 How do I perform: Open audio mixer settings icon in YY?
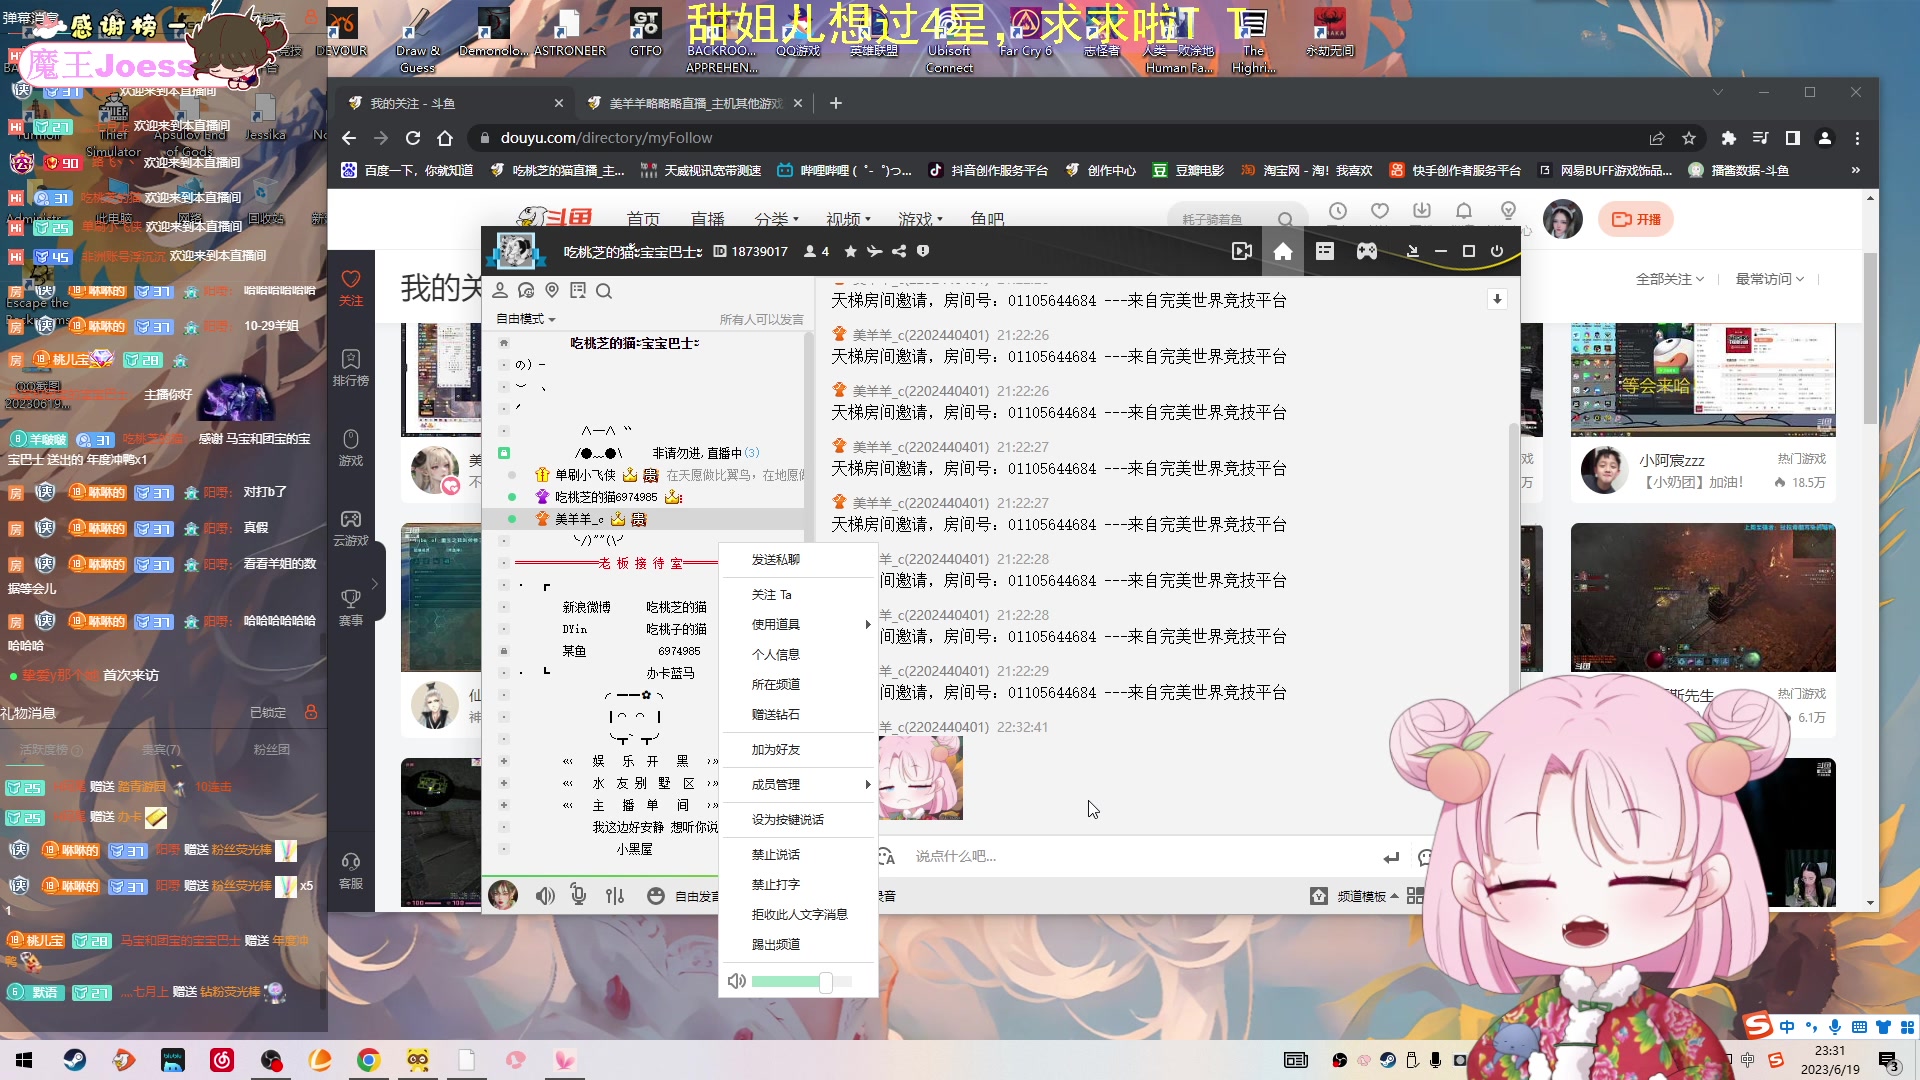pyautogui.click(x=614, y=896)
